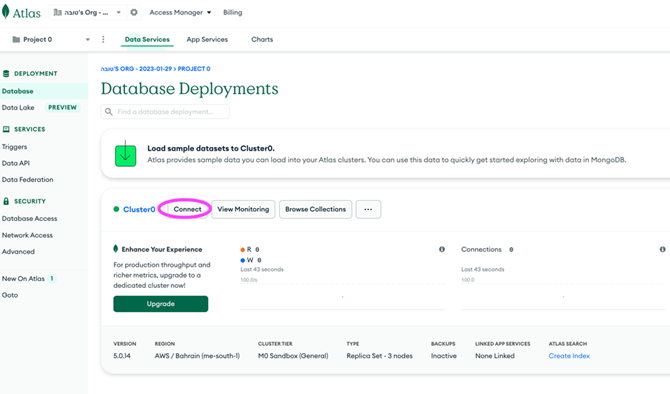Viewport: 670px width, 394px height.
Task: Click the Load sample datasets to Cluster0 heading
Action: 211,148
